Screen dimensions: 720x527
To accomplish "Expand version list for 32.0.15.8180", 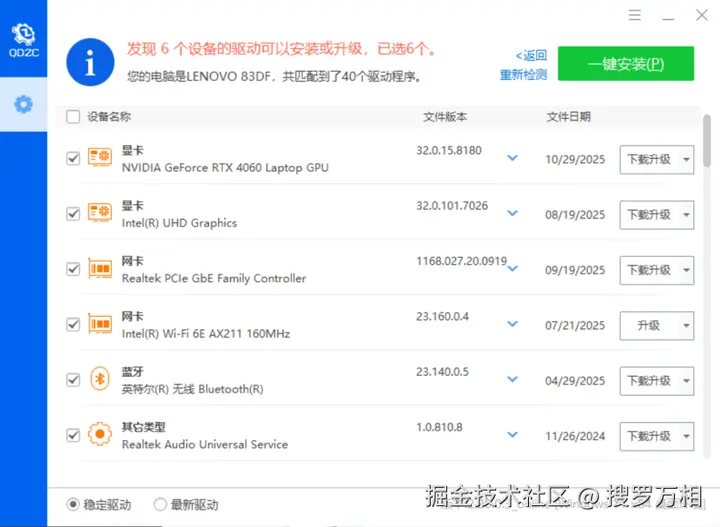I will tap(512, 158).
